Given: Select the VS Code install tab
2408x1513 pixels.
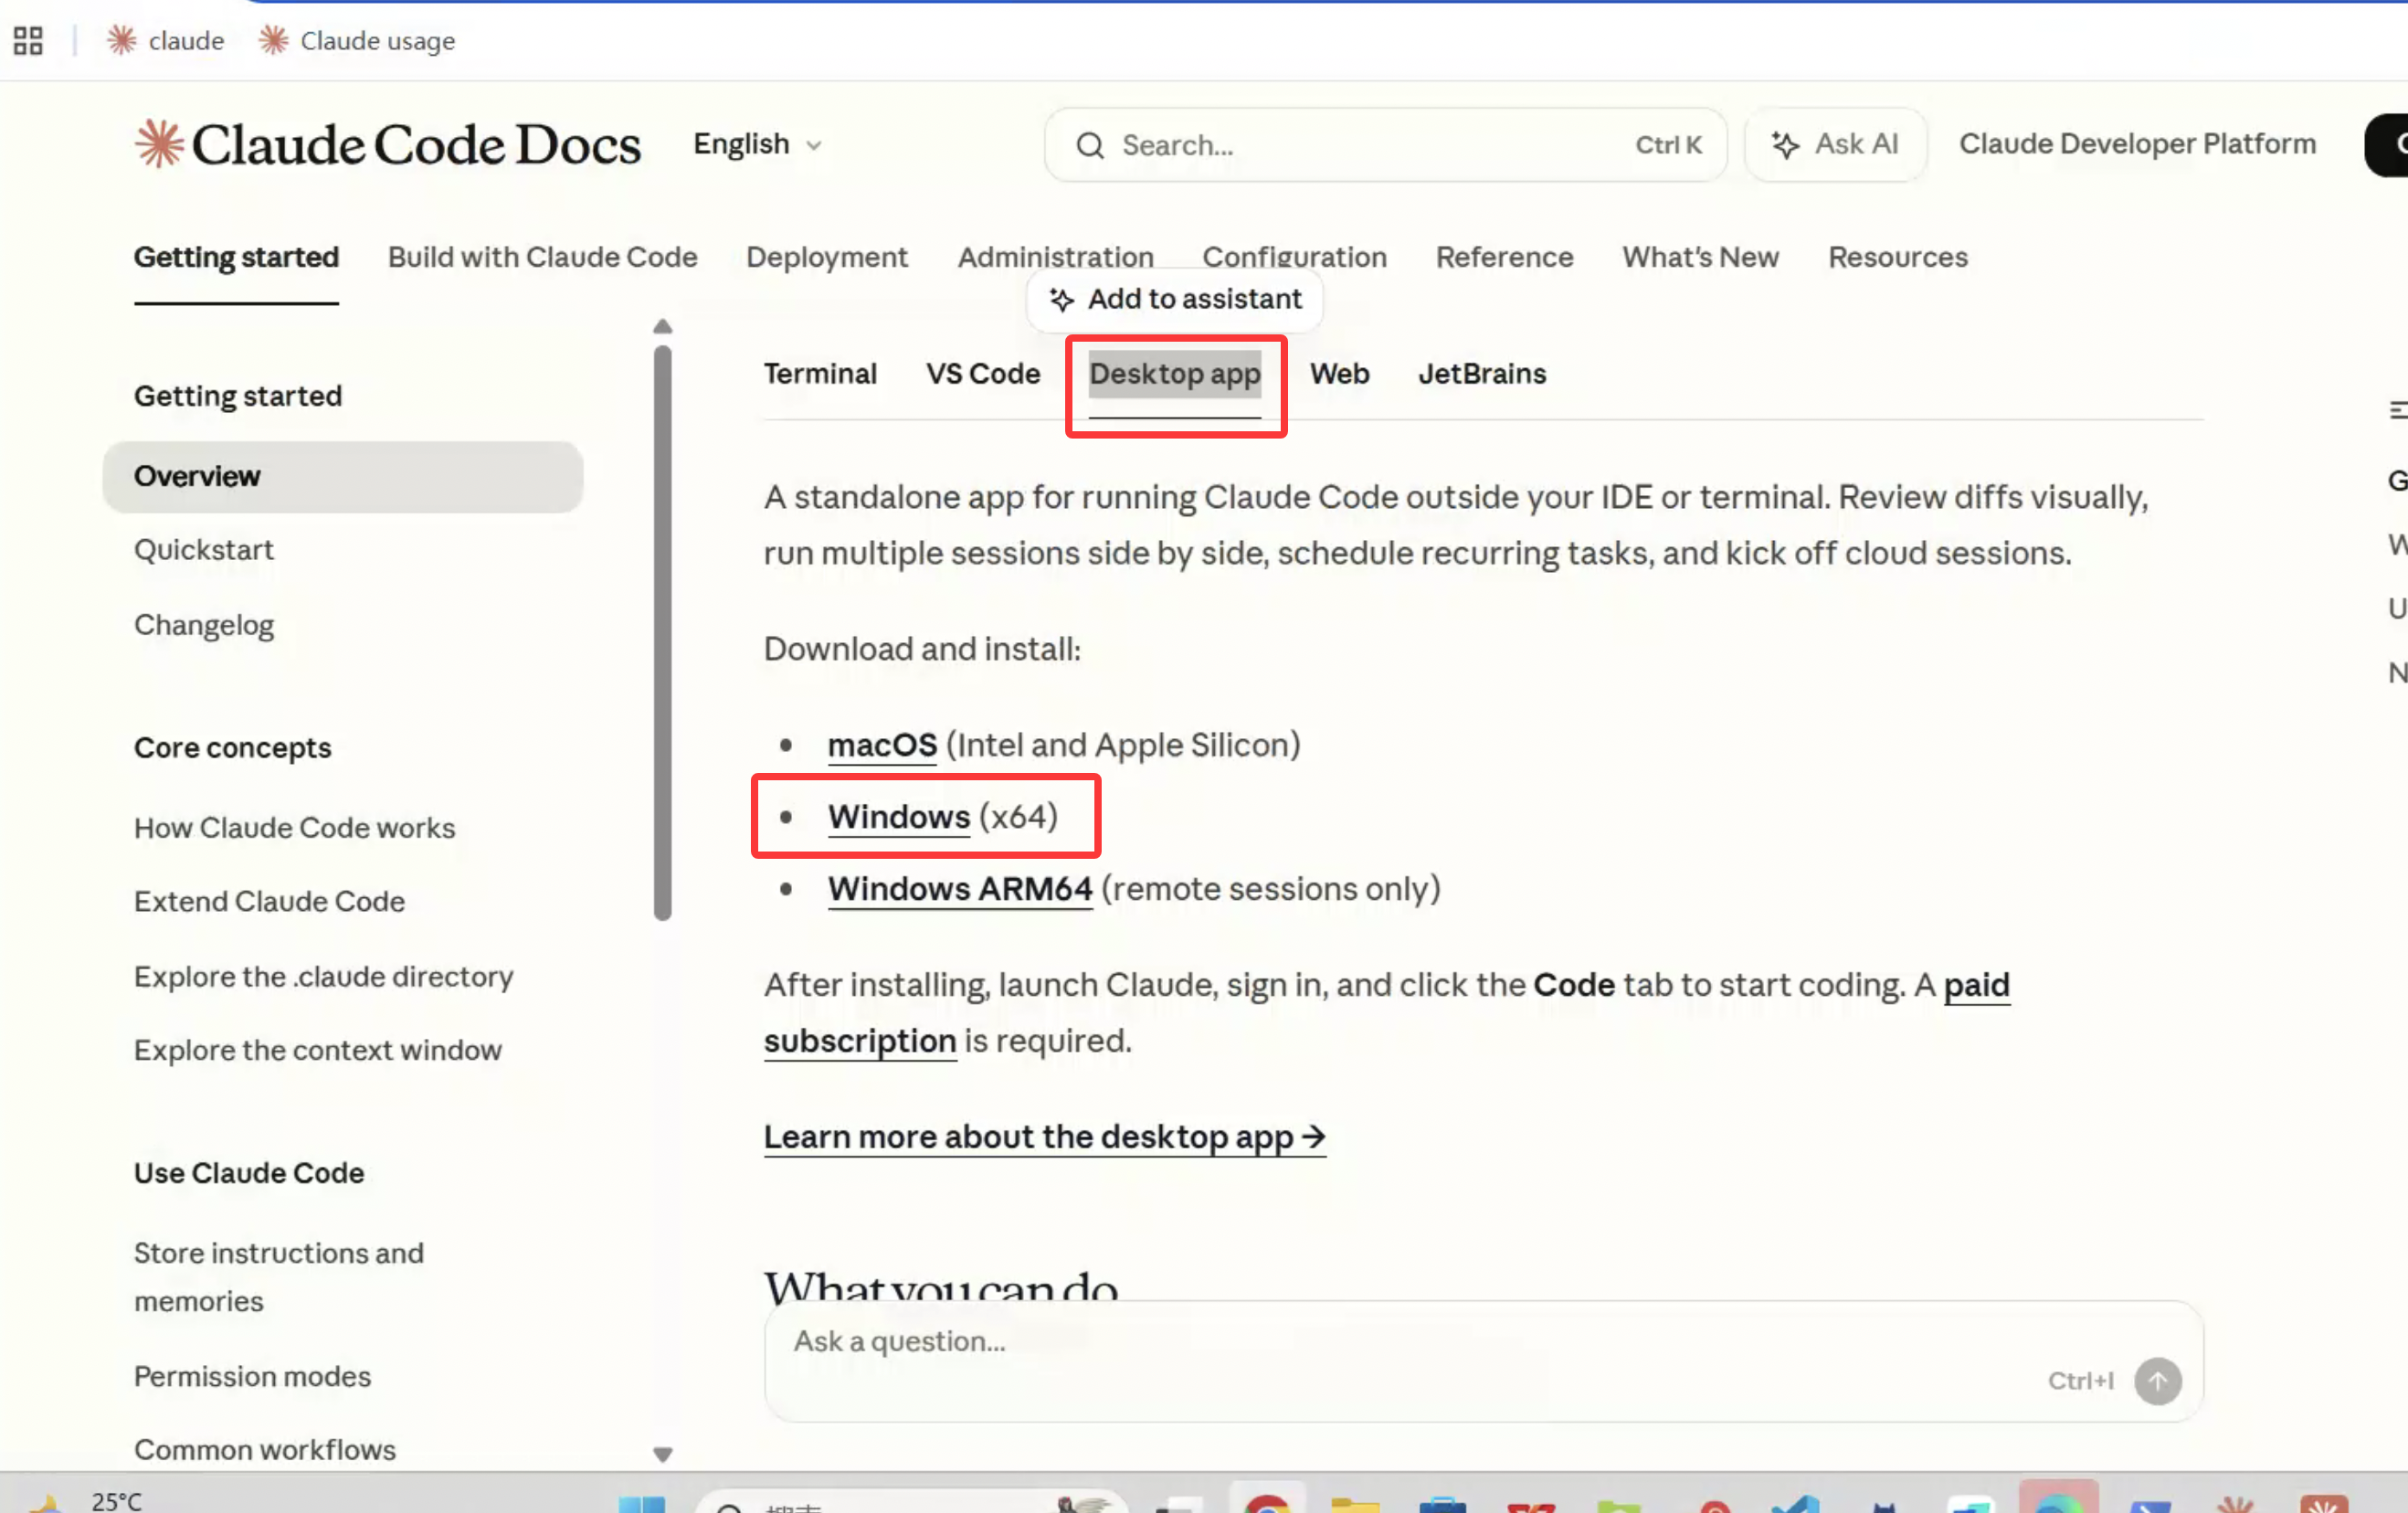Looking at the screenshot, I should (x=982, y=374).
